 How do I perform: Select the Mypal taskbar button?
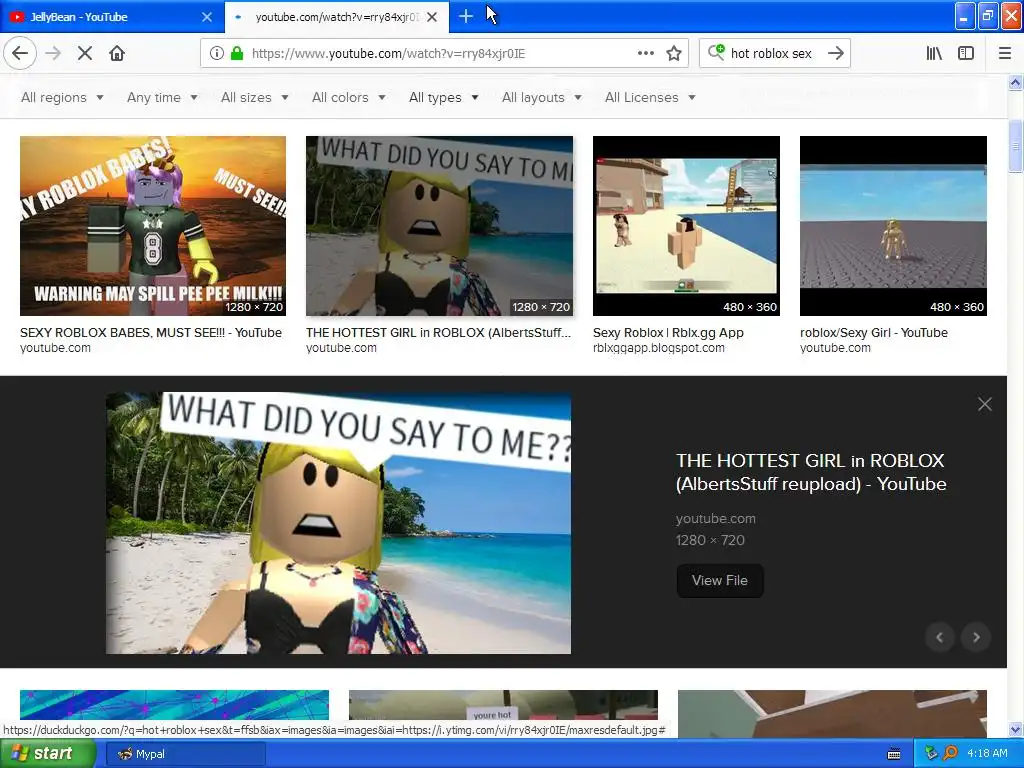(185, 754)
